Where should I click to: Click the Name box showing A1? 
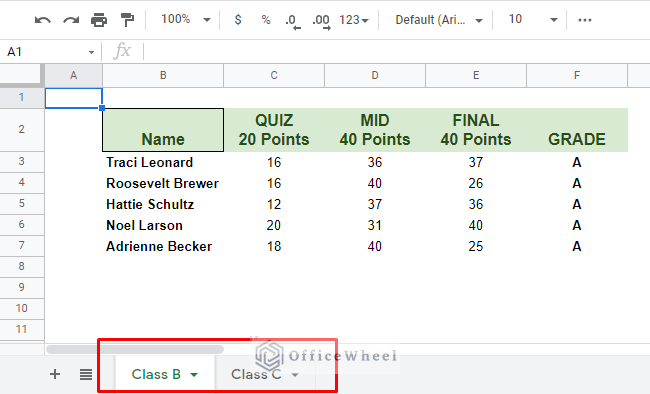[44, 52]
